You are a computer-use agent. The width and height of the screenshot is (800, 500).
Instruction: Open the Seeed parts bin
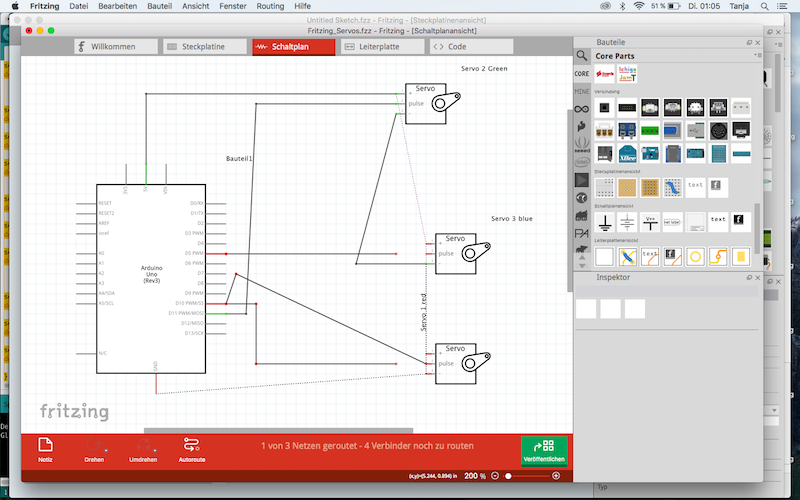[x=582, y=144]
